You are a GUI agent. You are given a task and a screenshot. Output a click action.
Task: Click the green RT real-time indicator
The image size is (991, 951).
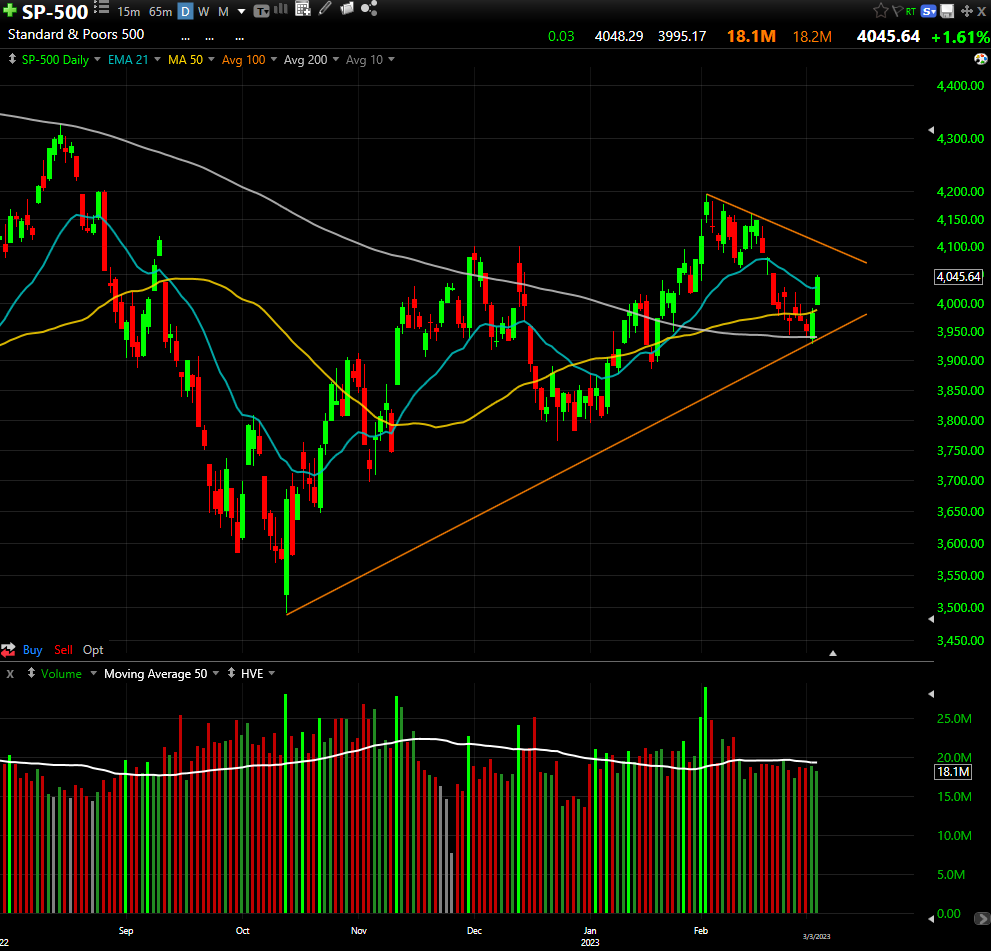click(x=911, y=11)
